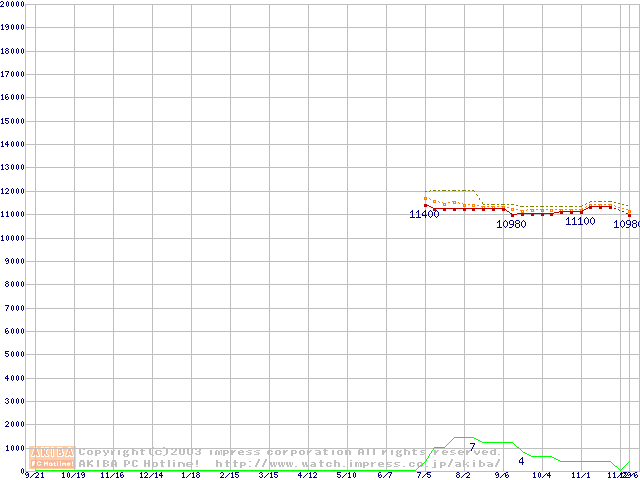
Task: Click the red data point above 11400
Action: pos(426,205)
